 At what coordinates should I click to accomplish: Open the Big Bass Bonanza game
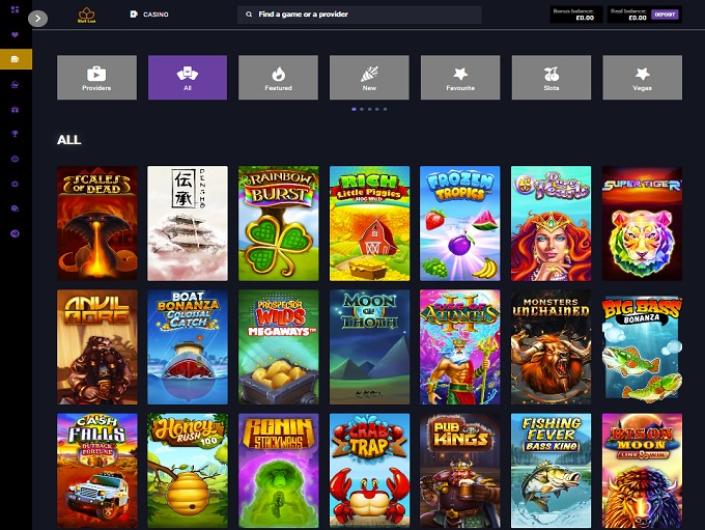coord(642,347)
